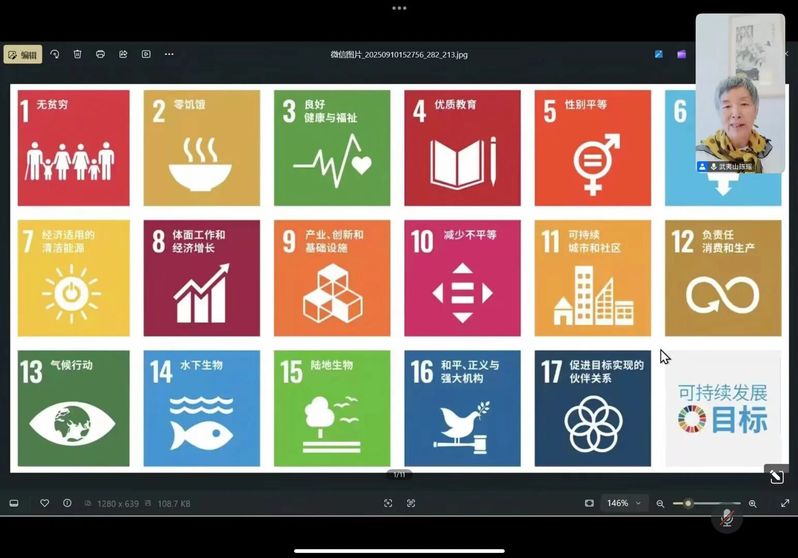The height and width of the screenshot is (558, 798).
Task: Click the right scan icon at bottom center
Action: pyautogui.click(x=411, y=503)
